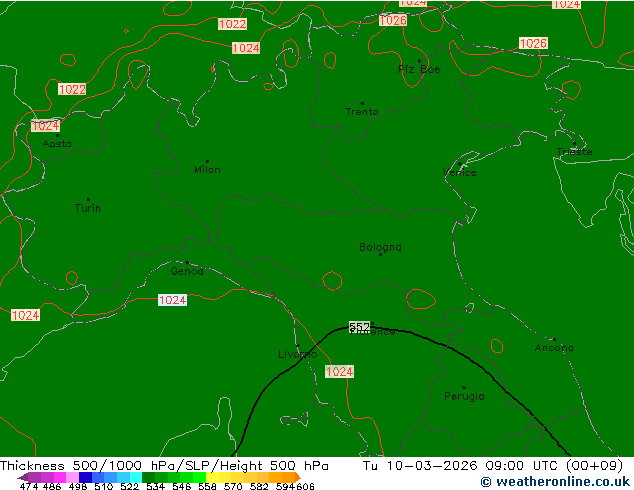Viewport: 634px width, 490px height.
Task: Click the 1022 isobar label above Aosta
Action: pos(72,89)
